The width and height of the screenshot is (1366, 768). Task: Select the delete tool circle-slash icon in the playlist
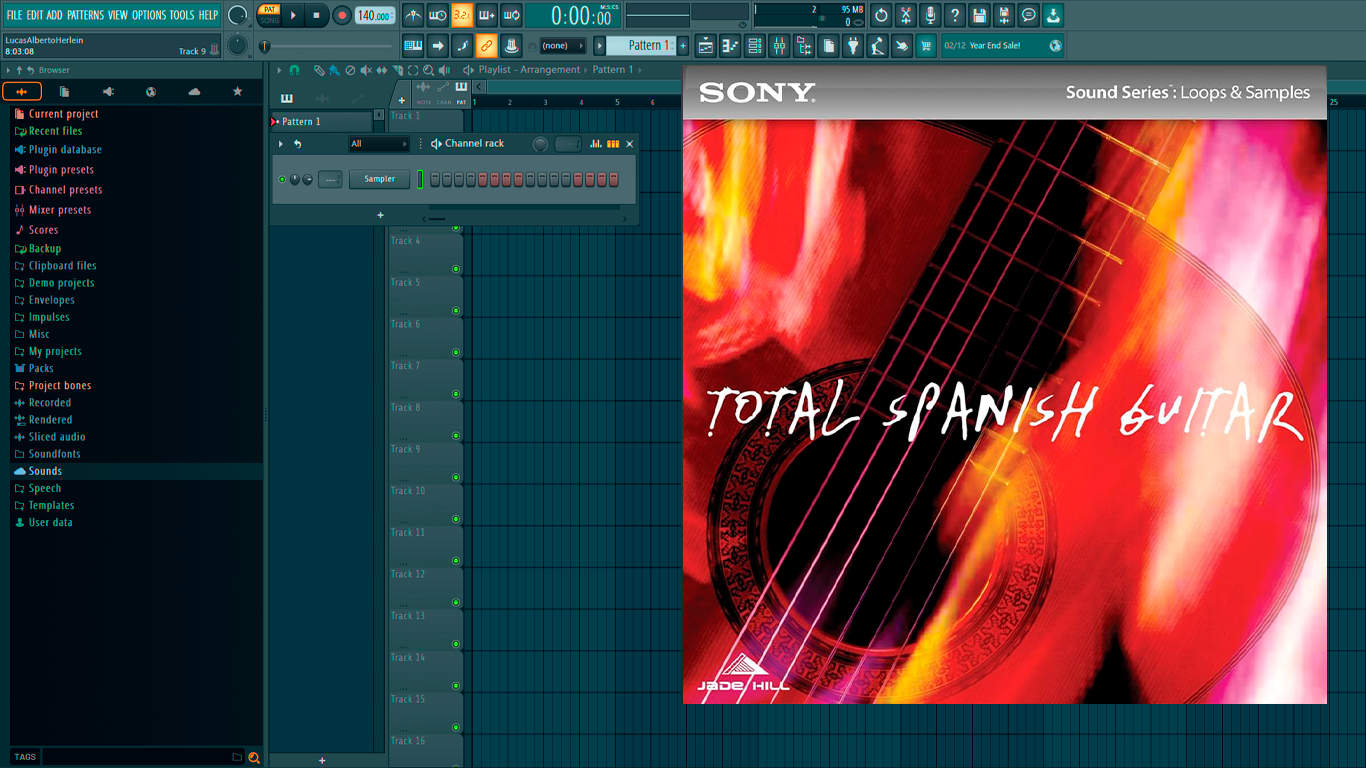350,70
